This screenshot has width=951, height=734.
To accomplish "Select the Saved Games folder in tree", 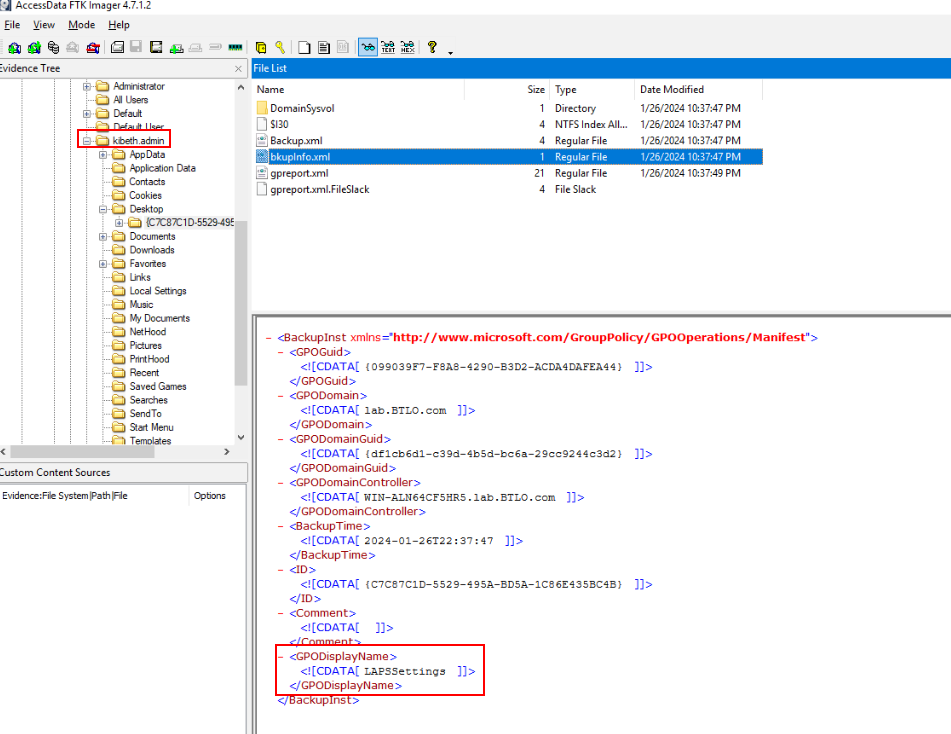I will click(x=158, y=386).
